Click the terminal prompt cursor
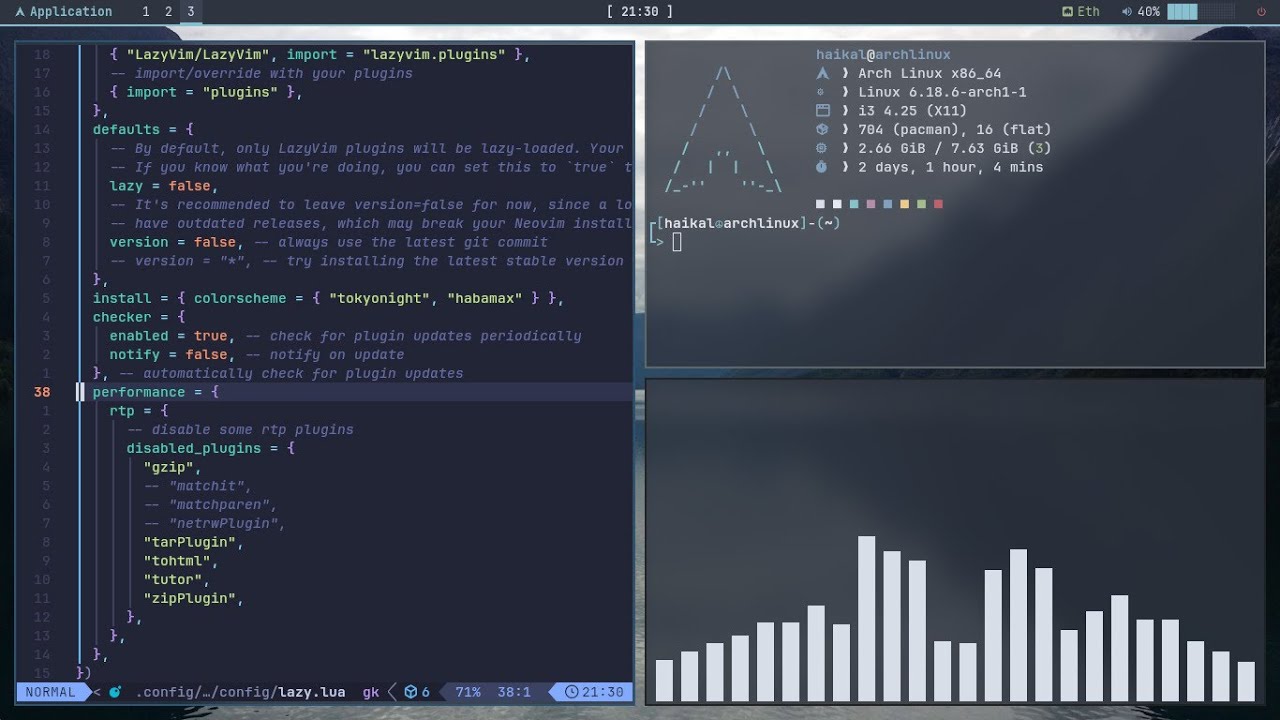The height and width of the screenshot is (720, 1280). tap(677, 242)
